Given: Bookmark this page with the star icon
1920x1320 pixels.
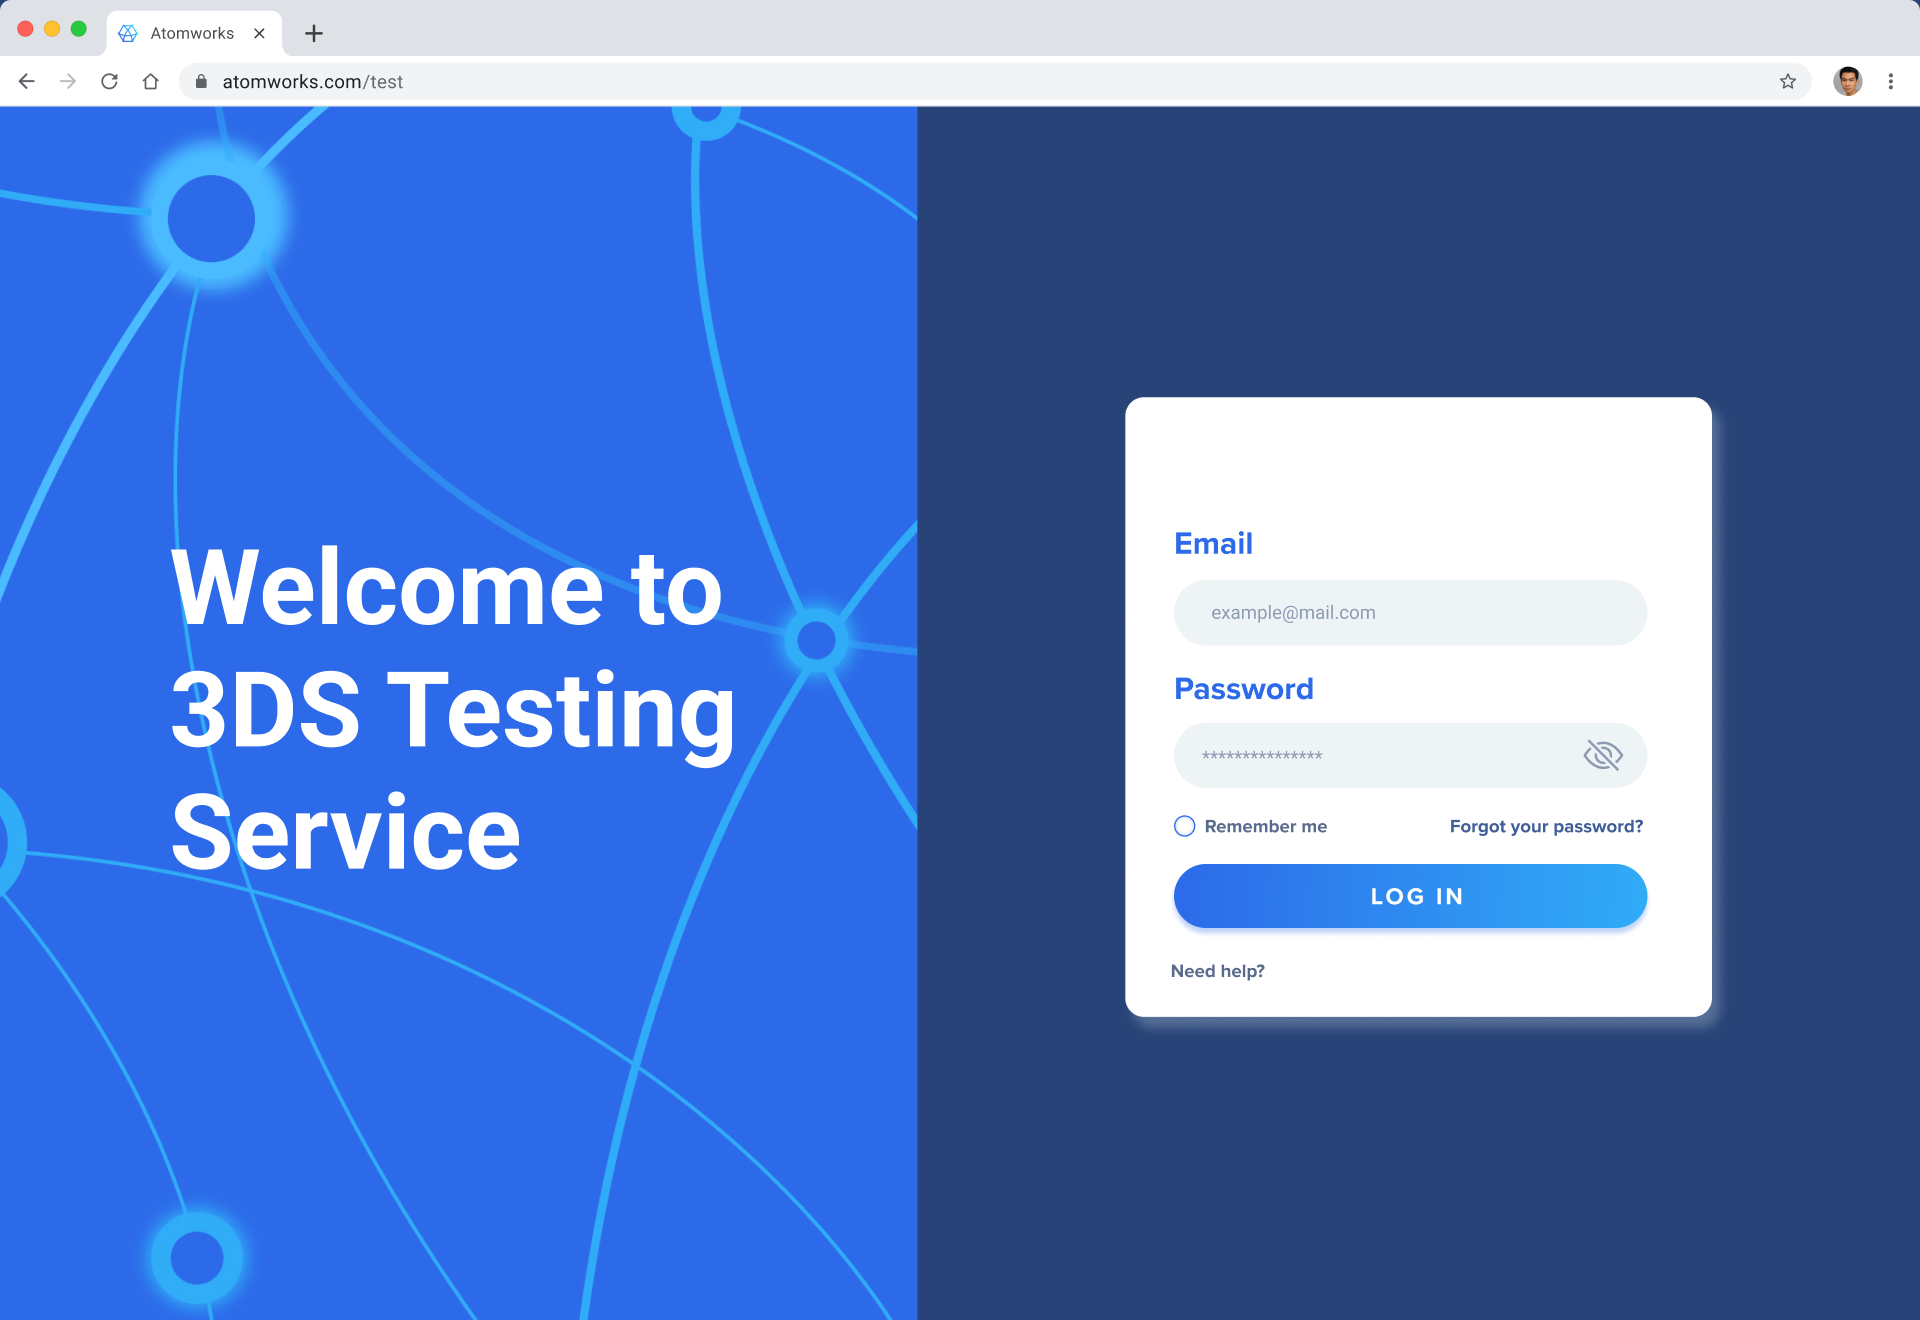Looking at the screenshot, I should click(1788, 82).
